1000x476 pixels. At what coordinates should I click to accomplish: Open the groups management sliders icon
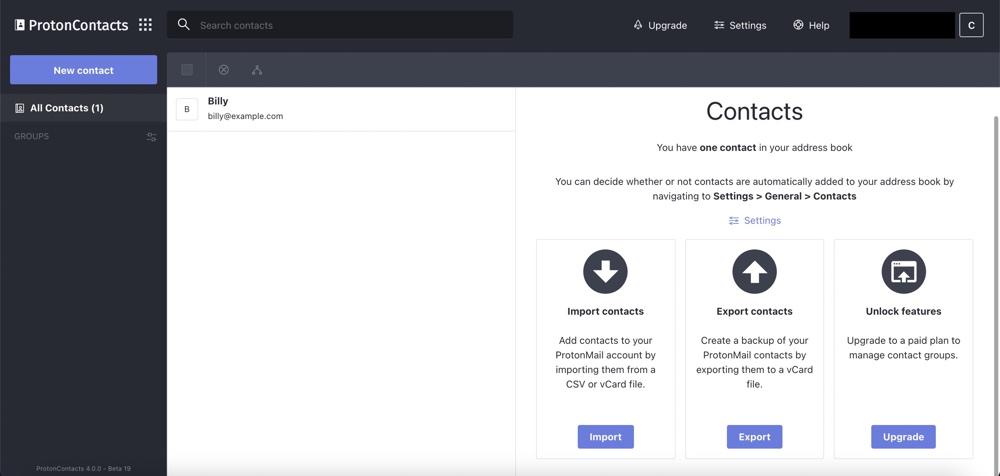(151, 137)
